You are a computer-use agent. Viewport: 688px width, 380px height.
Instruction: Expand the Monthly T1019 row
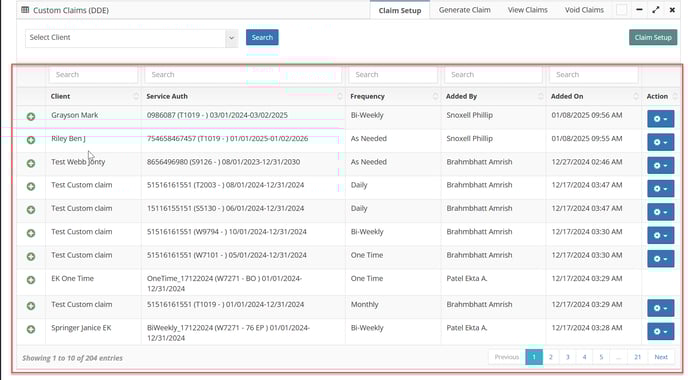coord(31,306)
